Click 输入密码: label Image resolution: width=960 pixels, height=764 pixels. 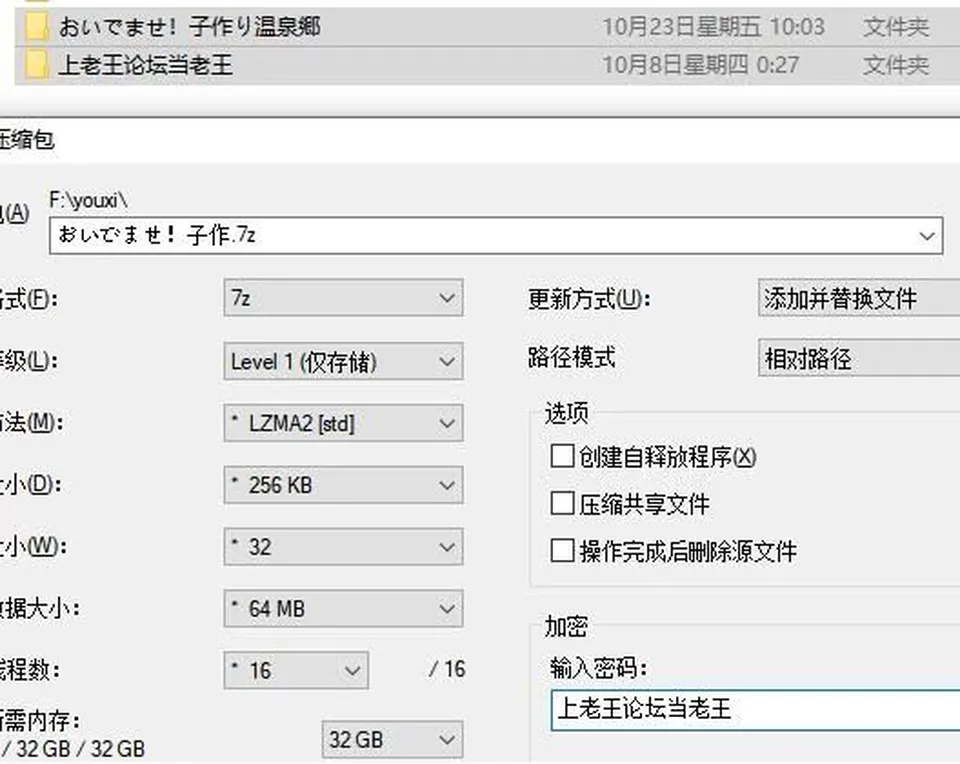point(598,668)
